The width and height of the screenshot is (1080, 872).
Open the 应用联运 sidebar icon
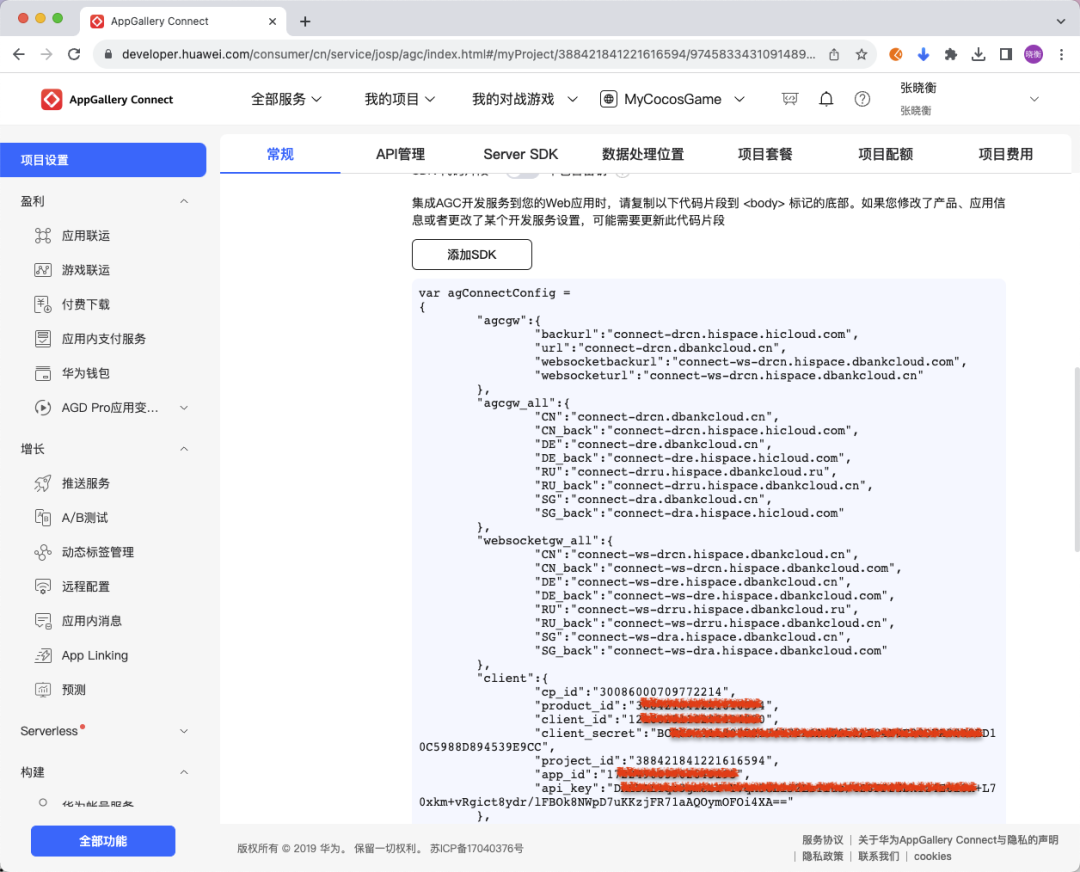[x=43, y=236]
